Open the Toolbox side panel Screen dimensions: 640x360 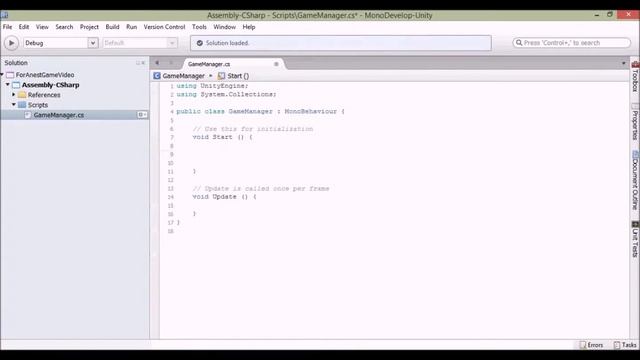pos(635,77)
